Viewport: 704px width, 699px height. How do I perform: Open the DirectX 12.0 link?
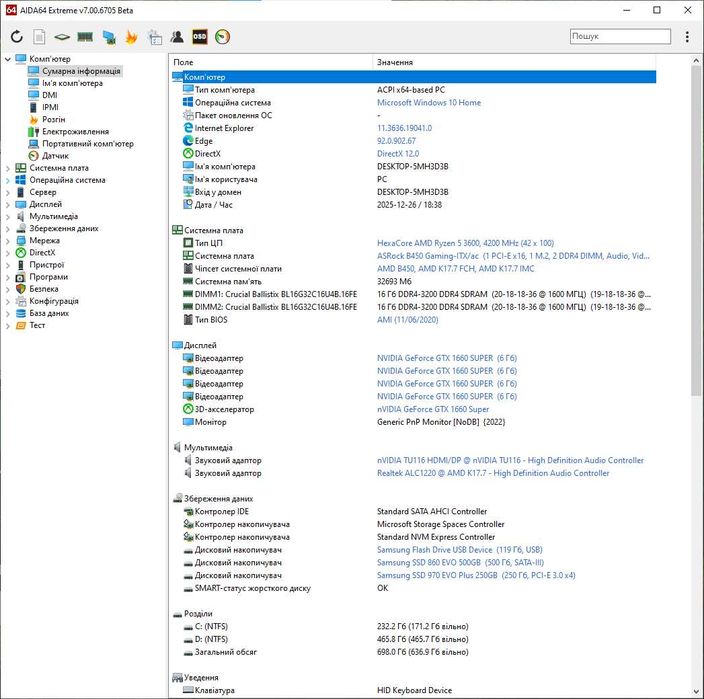398,154
